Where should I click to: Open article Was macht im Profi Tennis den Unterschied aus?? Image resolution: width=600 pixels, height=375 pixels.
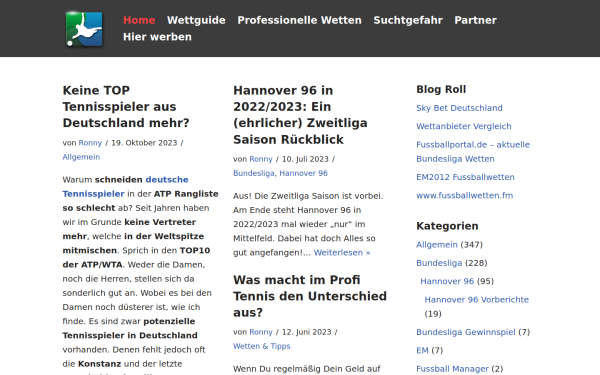(310, 296)
